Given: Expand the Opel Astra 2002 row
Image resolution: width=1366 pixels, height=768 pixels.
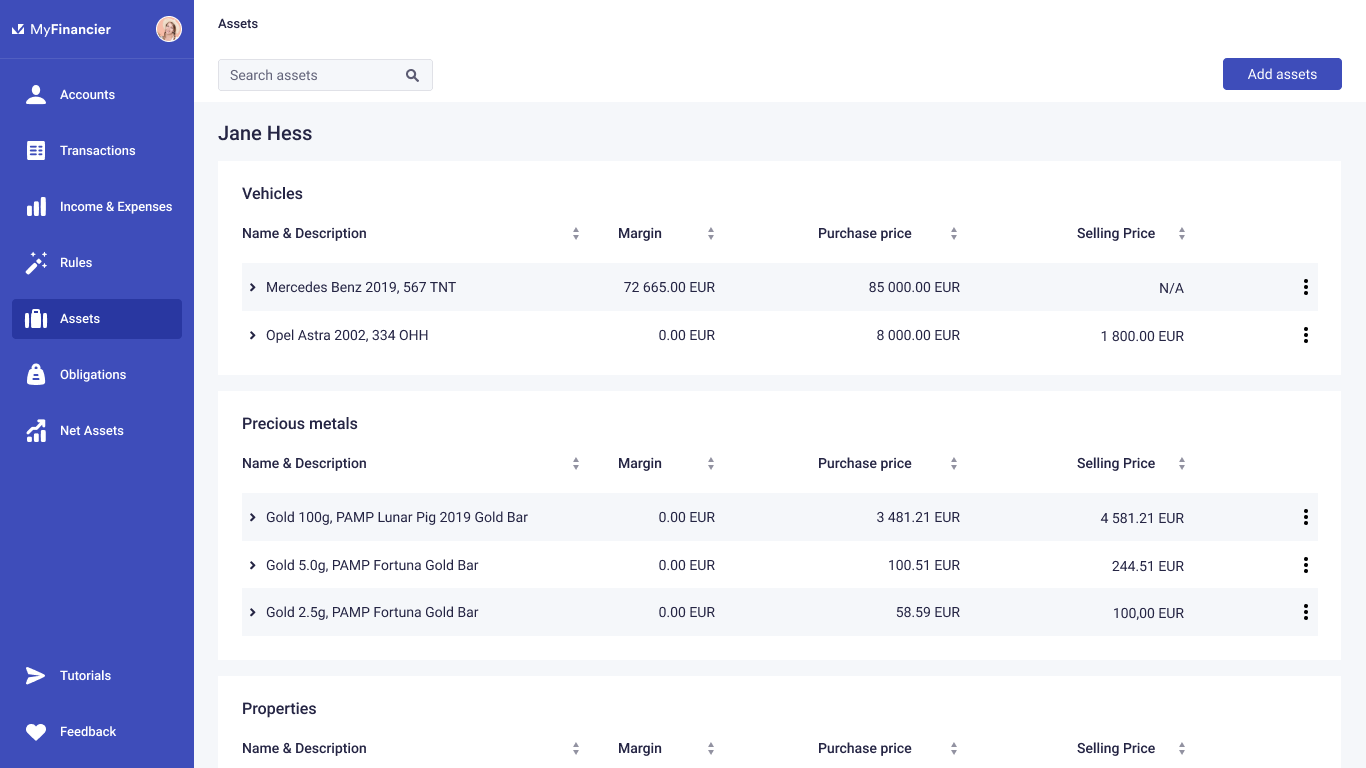Looking at the screenshot, I should point(253,336).
